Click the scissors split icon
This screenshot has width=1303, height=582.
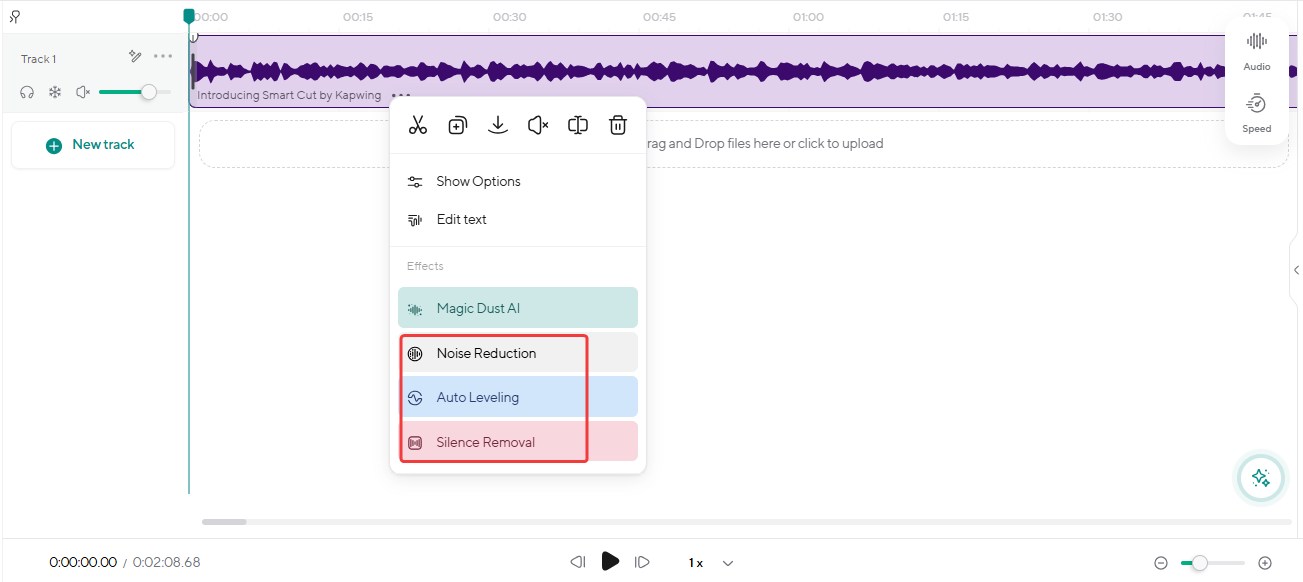click(418, 125)
